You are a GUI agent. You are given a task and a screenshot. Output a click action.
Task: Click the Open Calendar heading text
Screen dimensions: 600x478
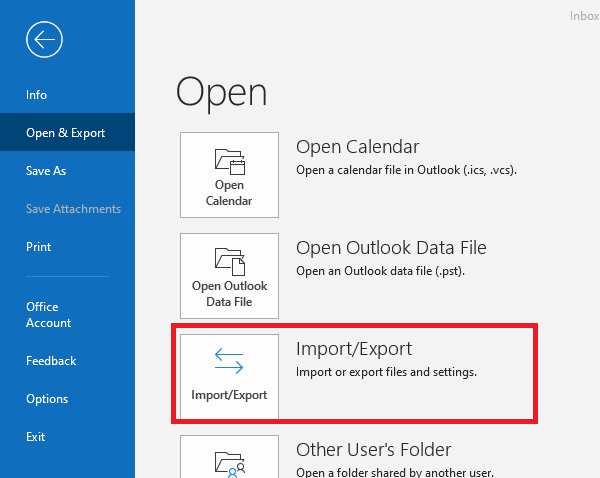357,147
